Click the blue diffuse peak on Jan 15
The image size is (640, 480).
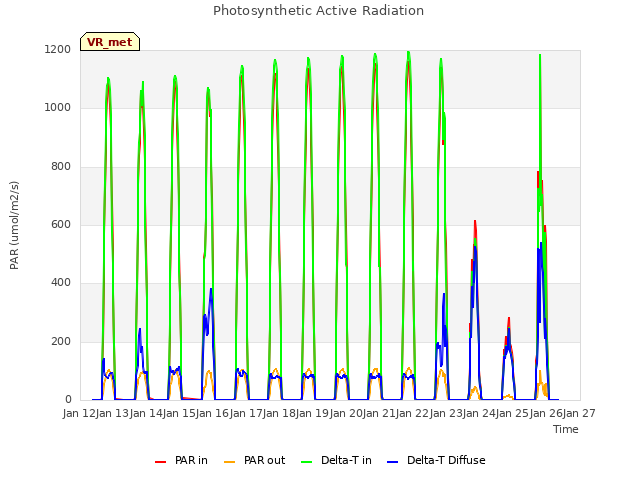[x=211, y=289]
